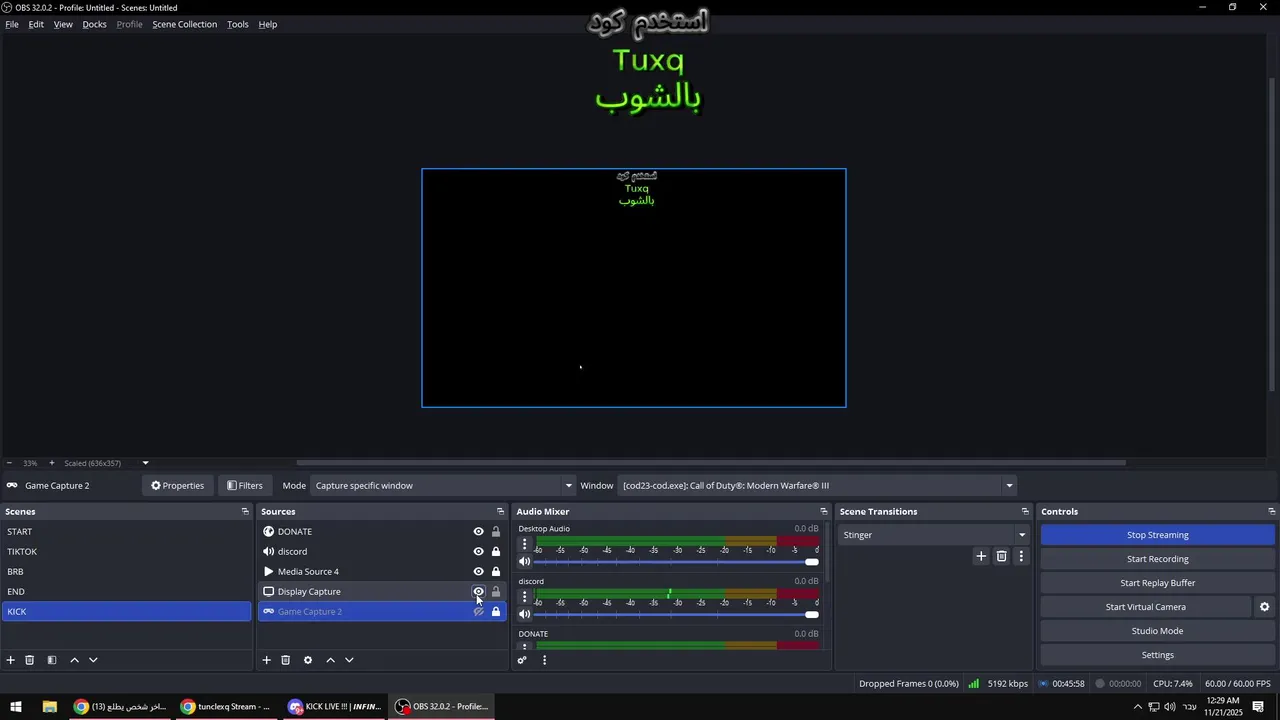
Task: Open the View menu
Action: (63, 24)
